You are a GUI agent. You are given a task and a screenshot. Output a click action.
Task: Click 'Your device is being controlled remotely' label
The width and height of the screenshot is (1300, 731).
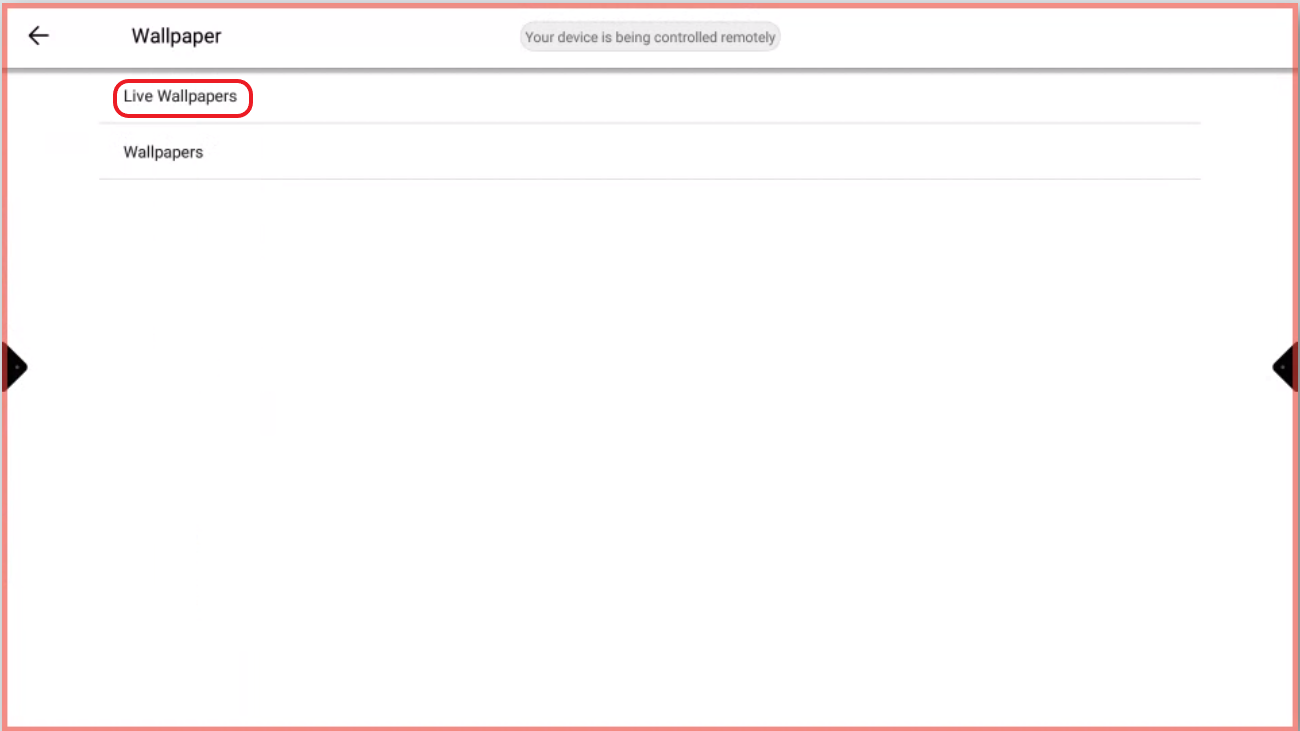click(x=650, y=37)
